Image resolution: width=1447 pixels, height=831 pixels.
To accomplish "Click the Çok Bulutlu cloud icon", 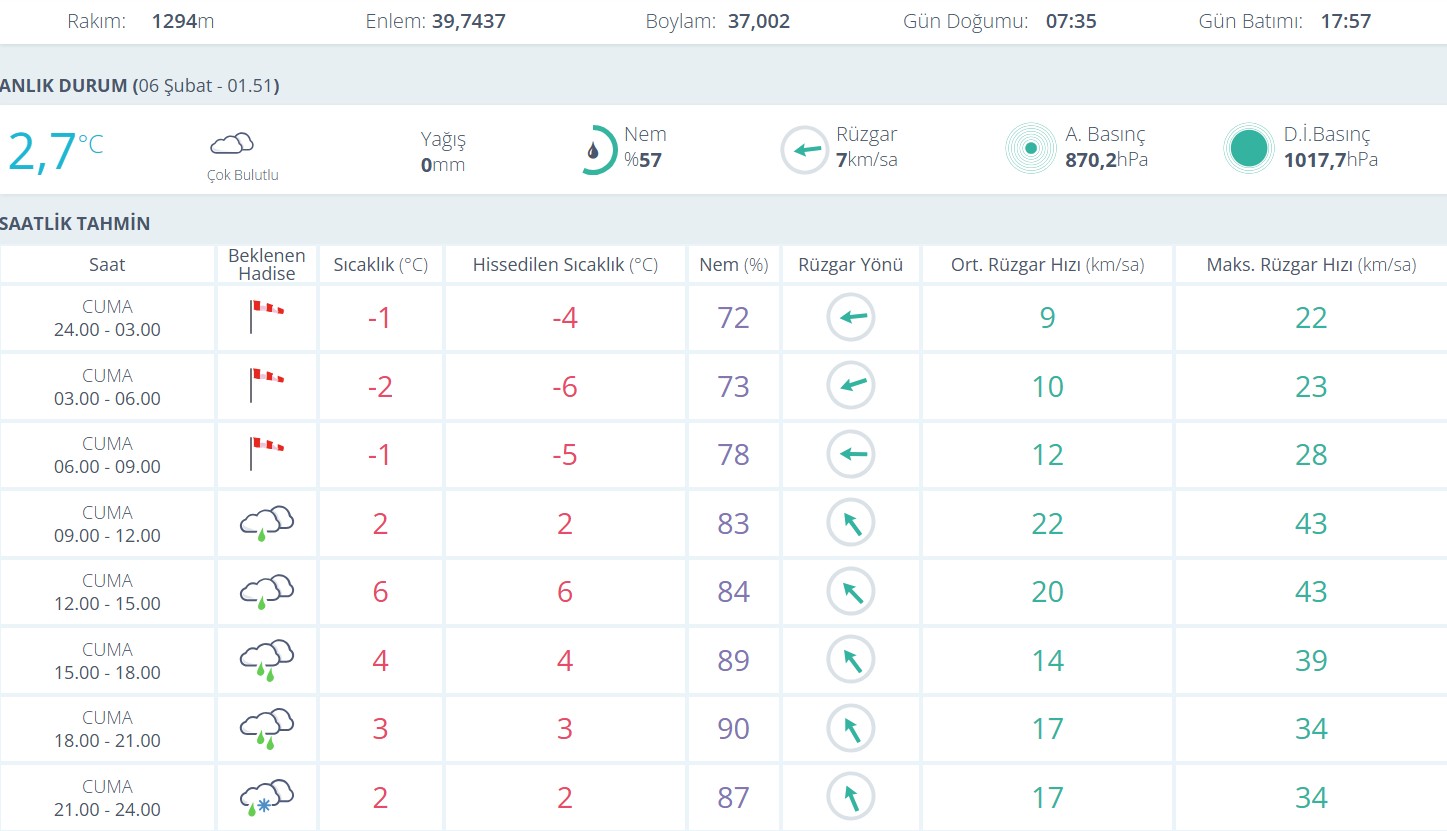I will click(232, 144).
